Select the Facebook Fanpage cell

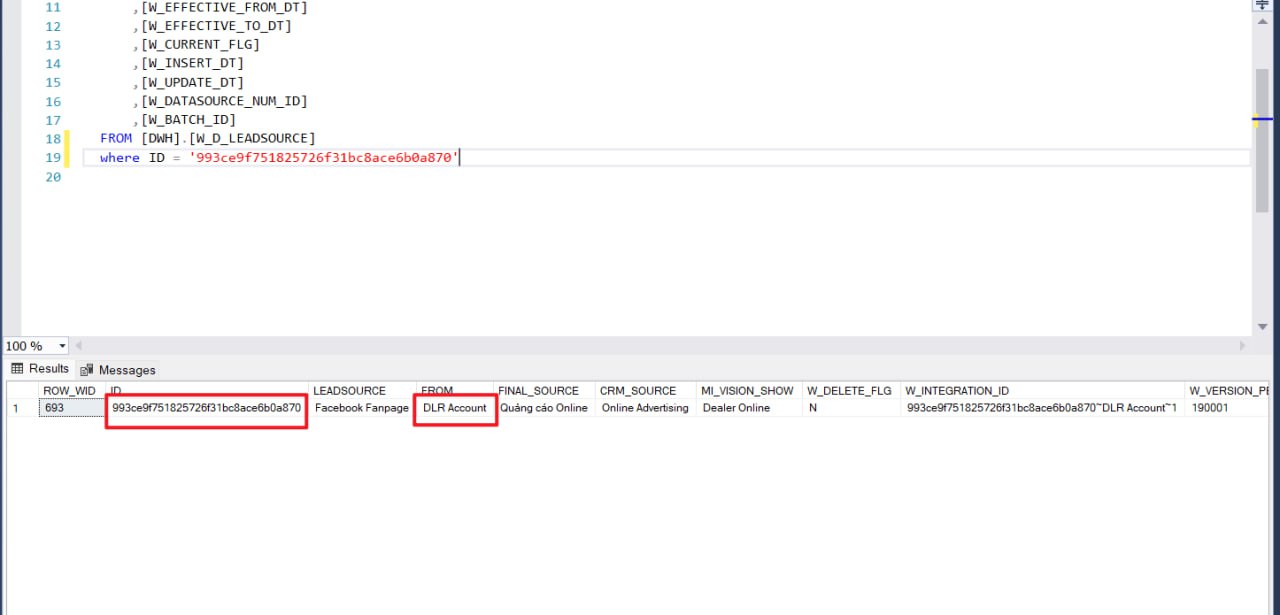tap(361, 408)
